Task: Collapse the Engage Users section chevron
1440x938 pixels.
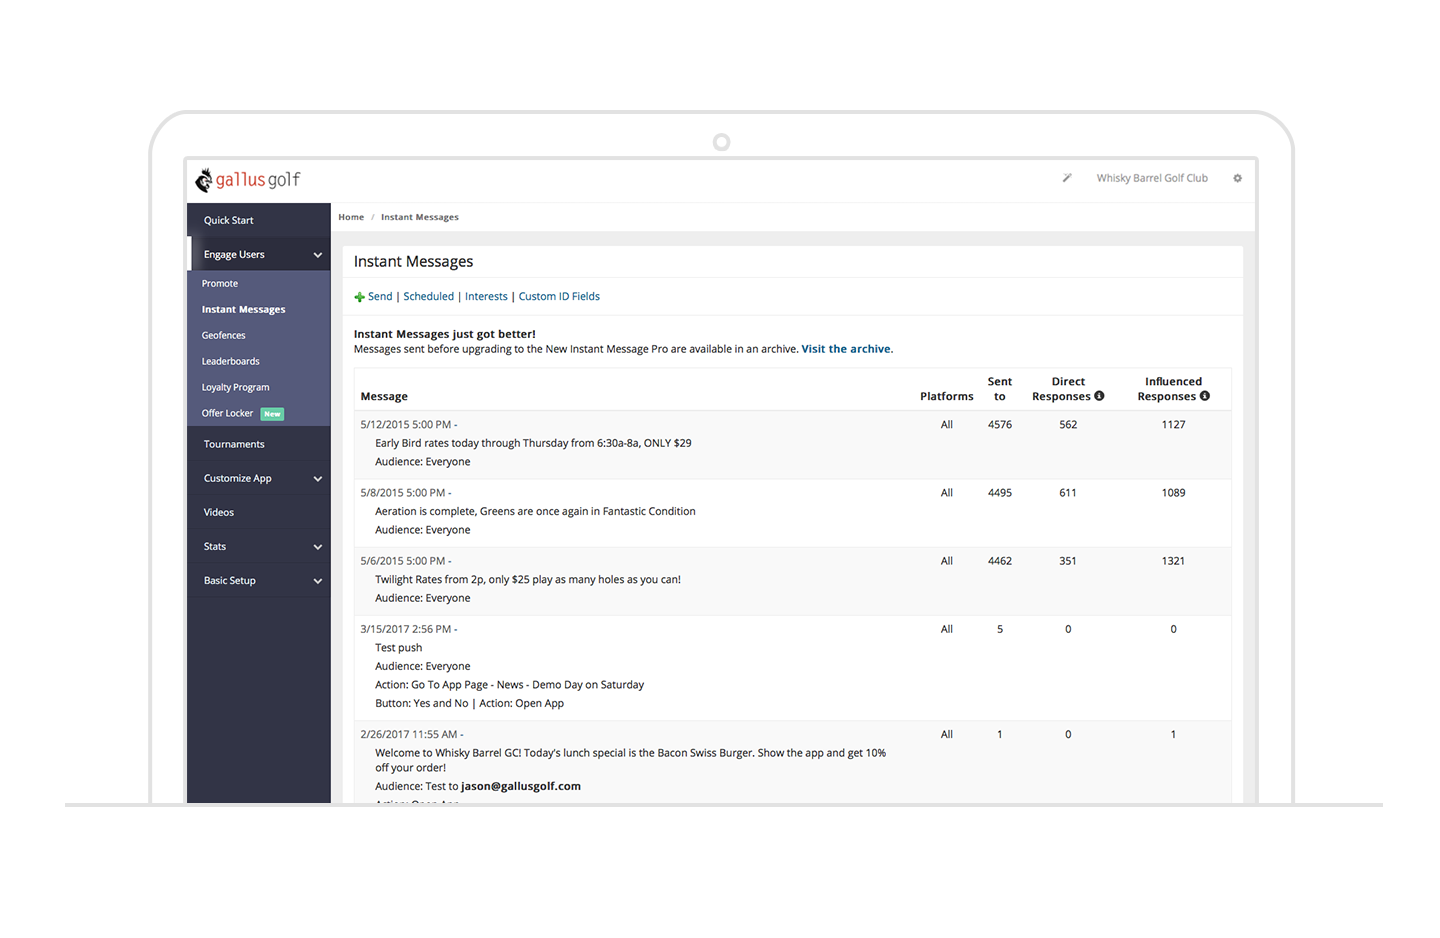Action: tap(318, 255)
